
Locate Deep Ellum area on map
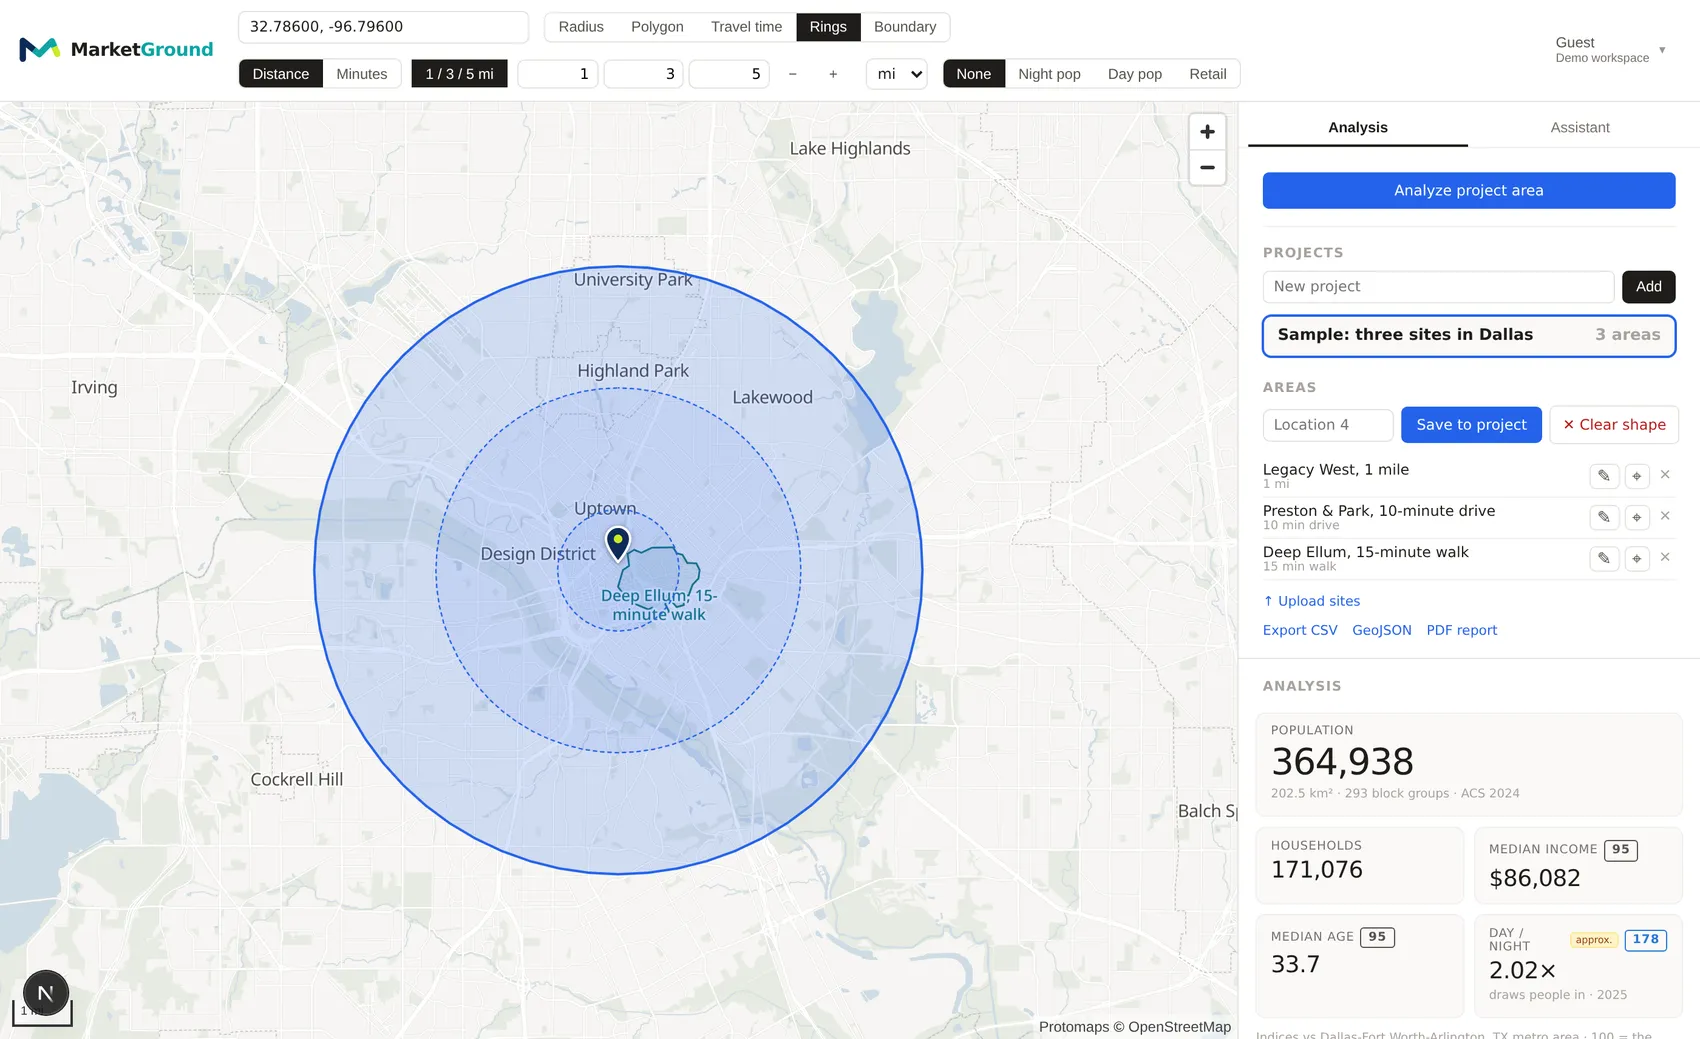coord(1637,558)
